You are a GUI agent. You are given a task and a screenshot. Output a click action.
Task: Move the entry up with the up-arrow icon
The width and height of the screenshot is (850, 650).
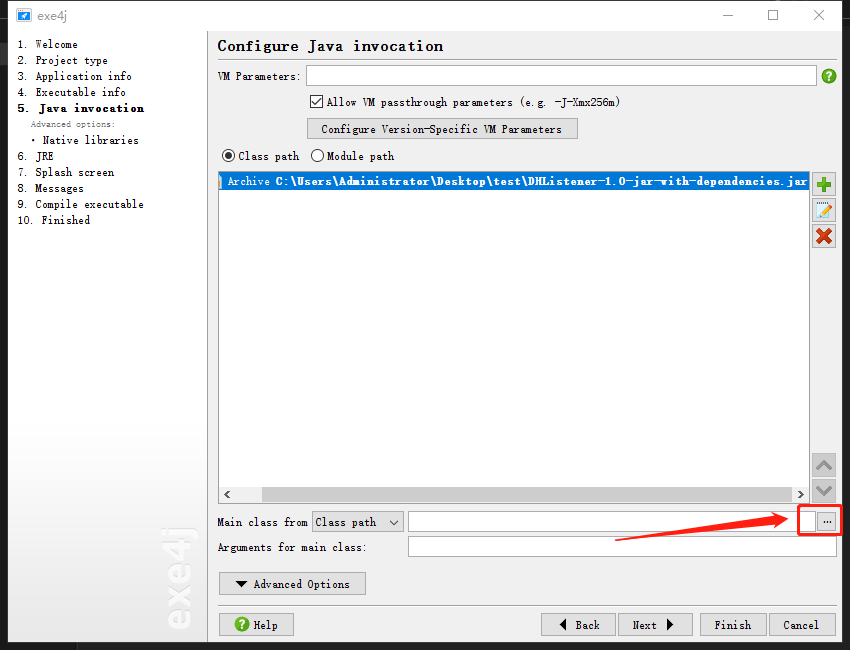tap(823, 465)
